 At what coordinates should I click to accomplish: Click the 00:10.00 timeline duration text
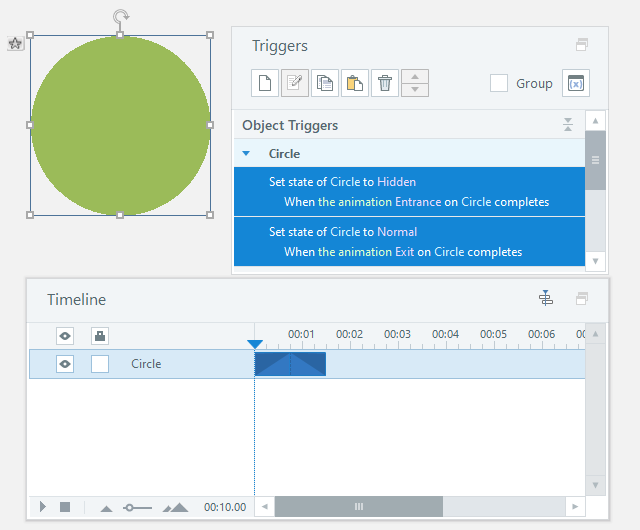225,507
